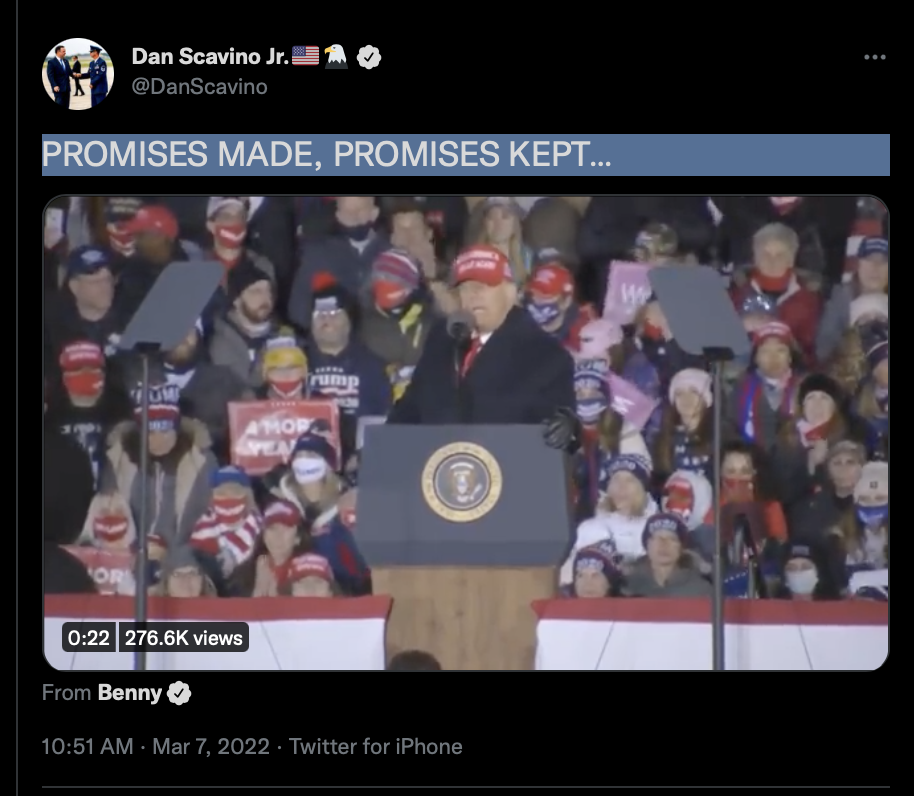Viewport: 914px width, 796px height.
Task: Open the Twitter for iPhone source link
Action: 376,746
